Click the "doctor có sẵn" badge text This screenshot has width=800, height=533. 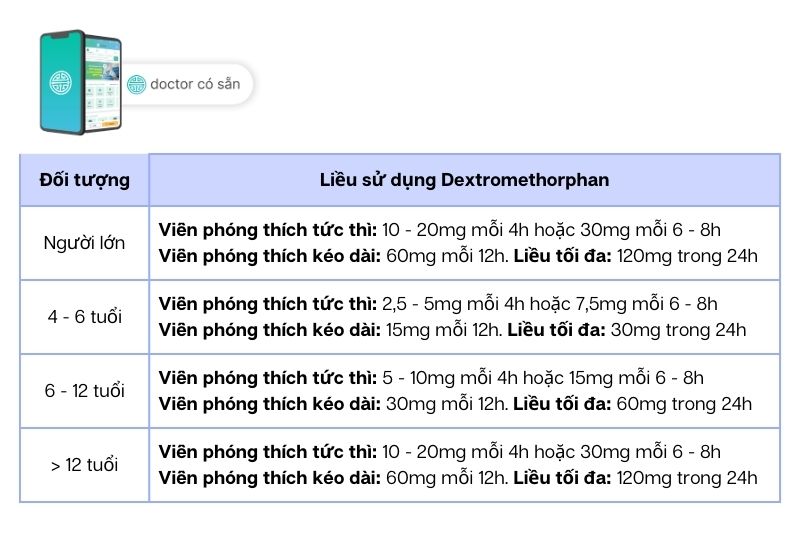pyautogui.click(x=195, y=84)
